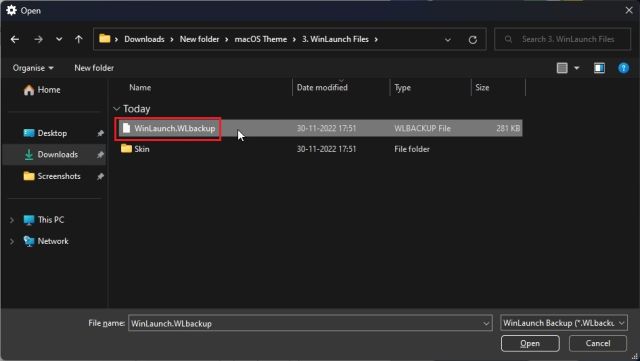This screenshot has width=640, height=361.
Task: Change view layout icon
Action: click(562, 68)
